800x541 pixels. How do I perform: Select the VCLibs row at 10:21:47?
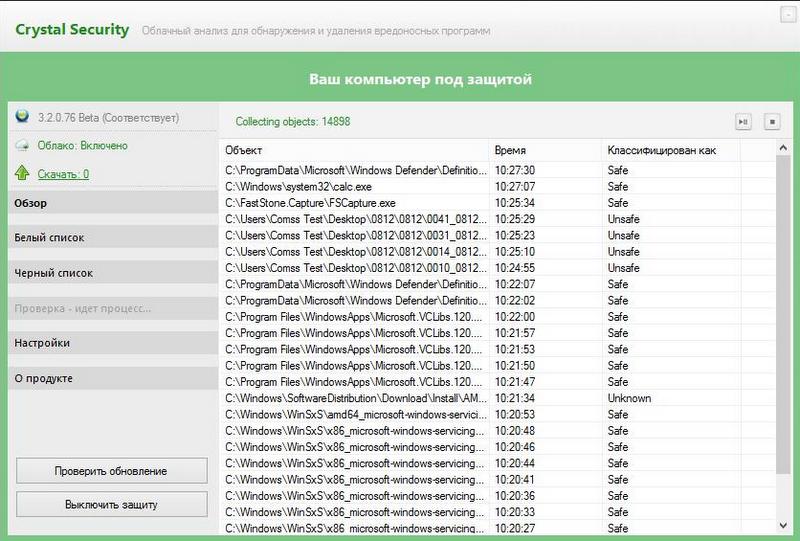(497, 382)
